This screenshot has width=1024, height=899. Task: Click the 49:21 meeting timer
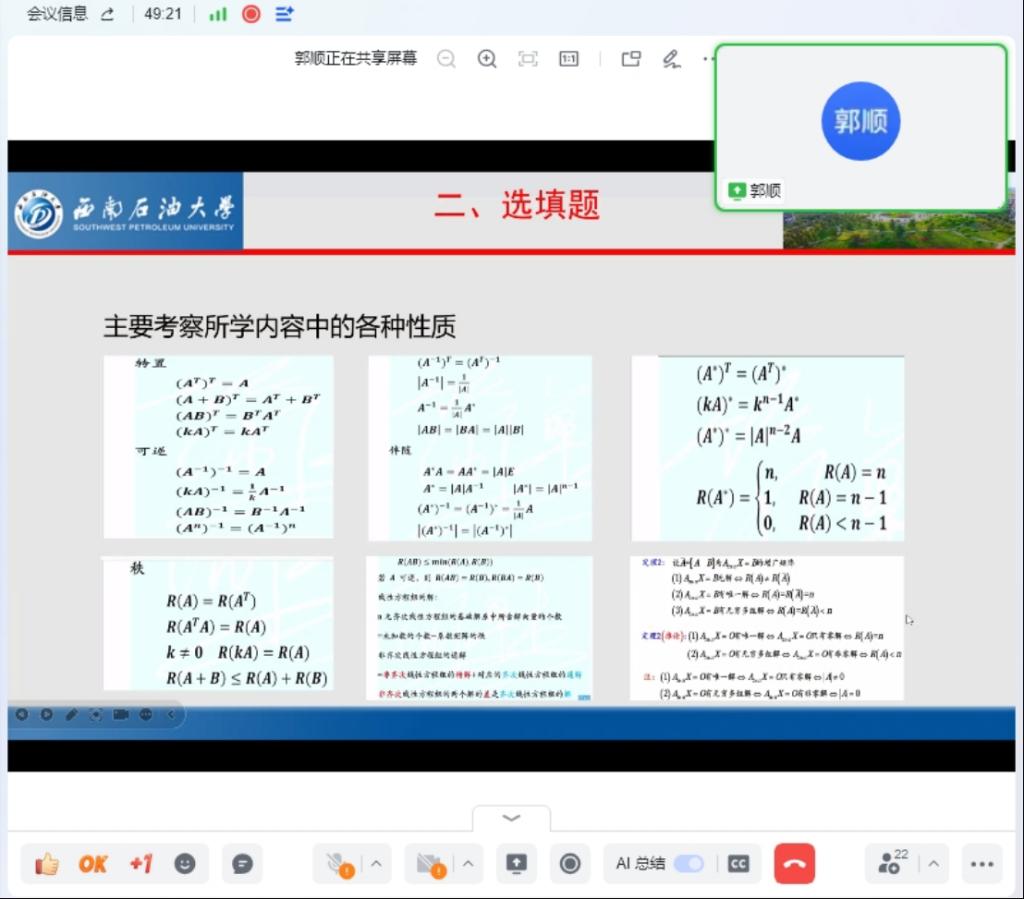point(163,14)
